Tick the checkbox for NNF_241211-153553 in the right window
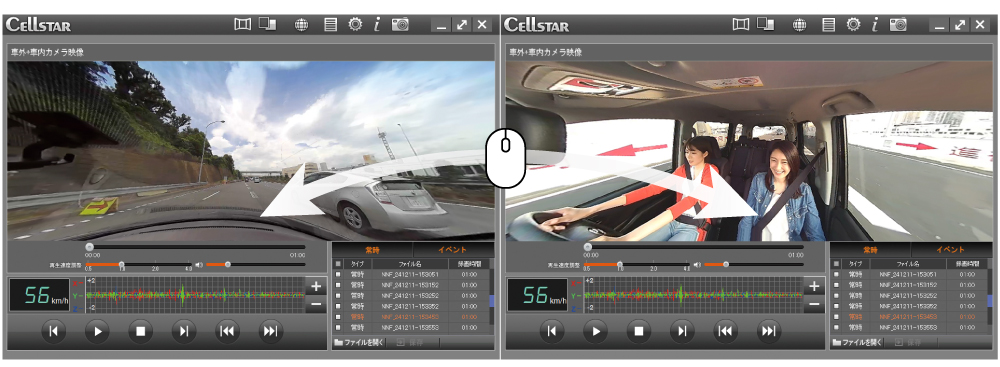Screen dimensions: 1000x367 835,327
